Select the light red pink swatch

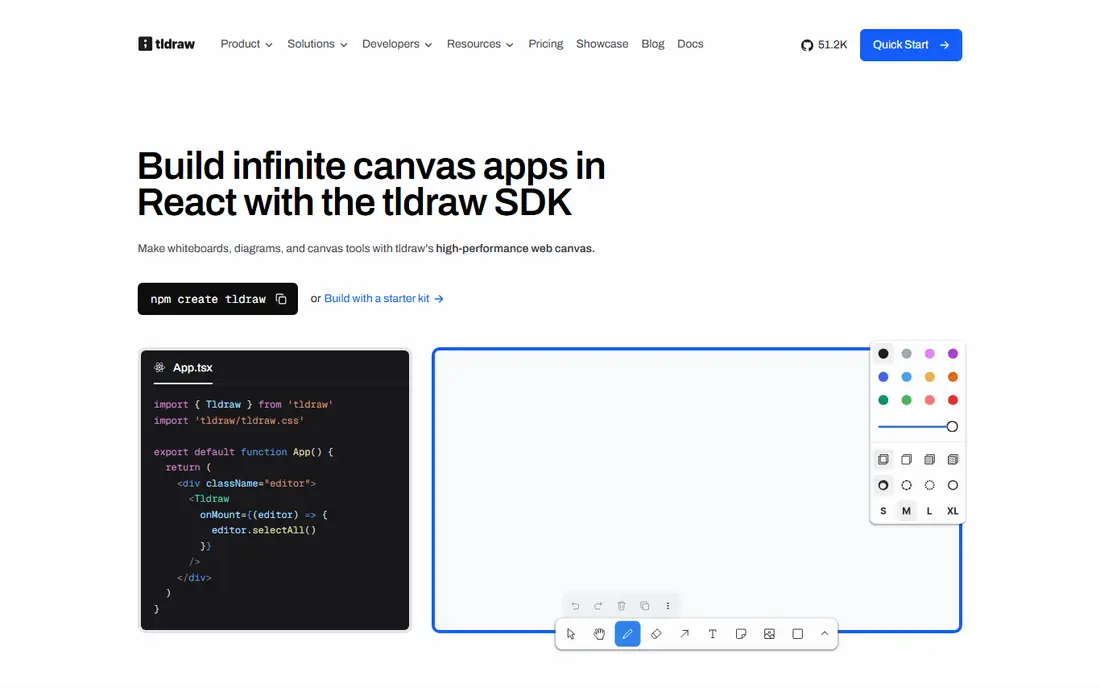pyautogui.click(x=930, y=400)
